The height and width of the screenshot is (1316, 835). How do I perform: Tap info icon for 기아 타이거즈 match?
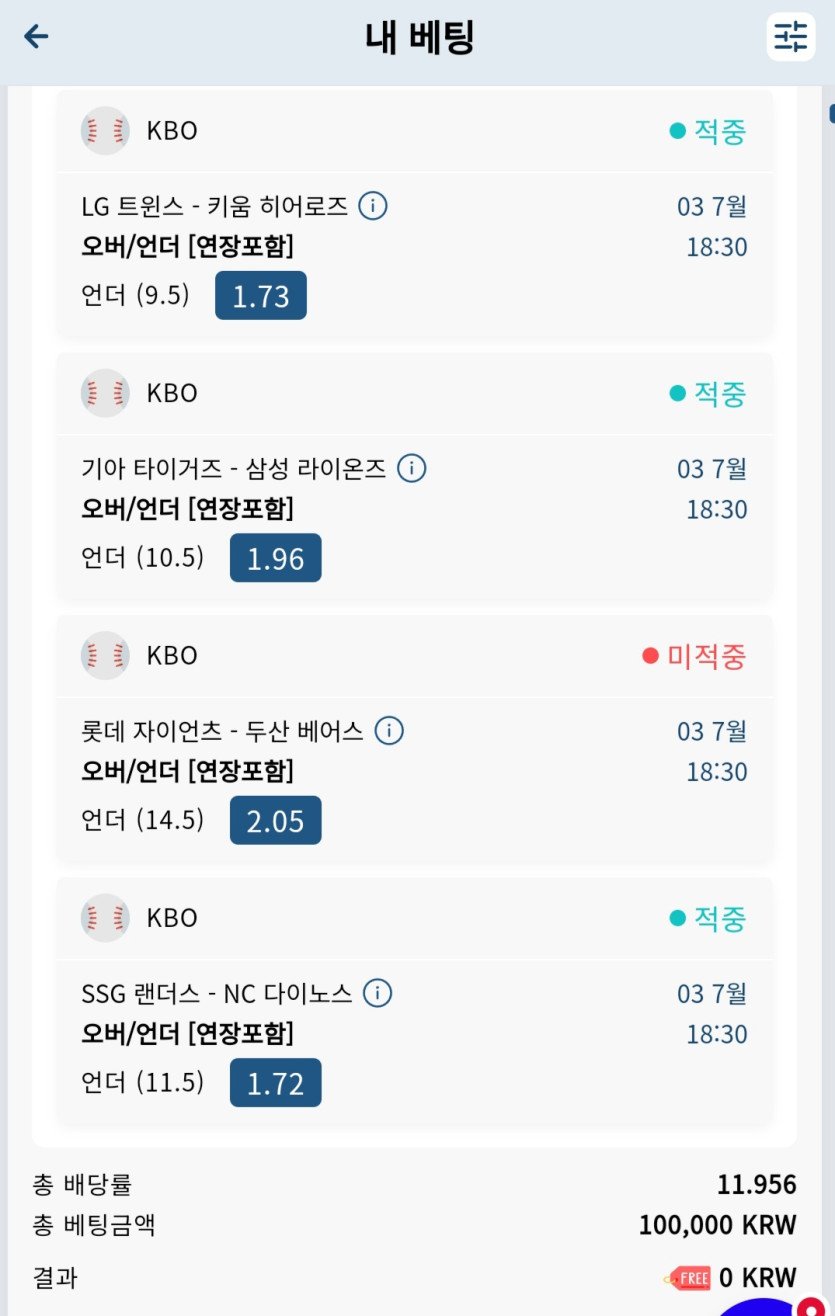[x=412, y=469]
